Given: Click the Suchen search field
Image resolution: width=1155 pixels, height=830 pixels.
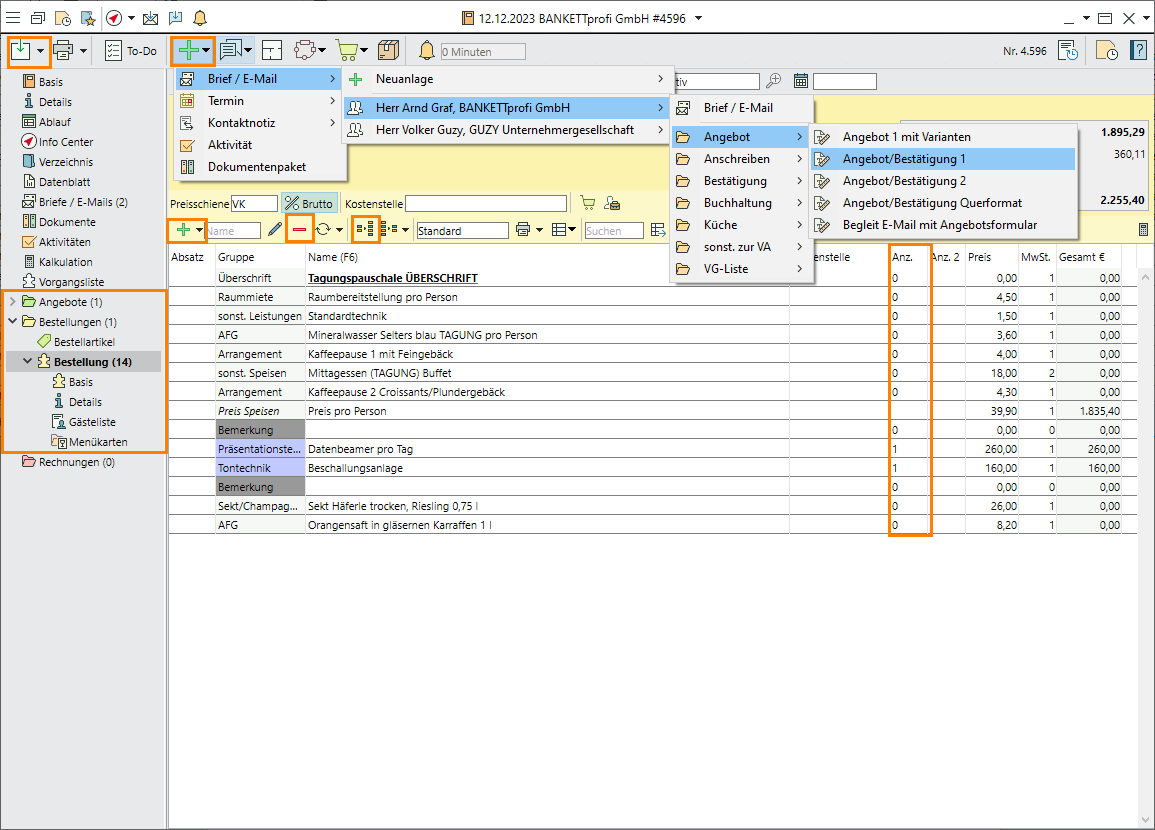Looking at the screenshot, I should coord(612,231).
